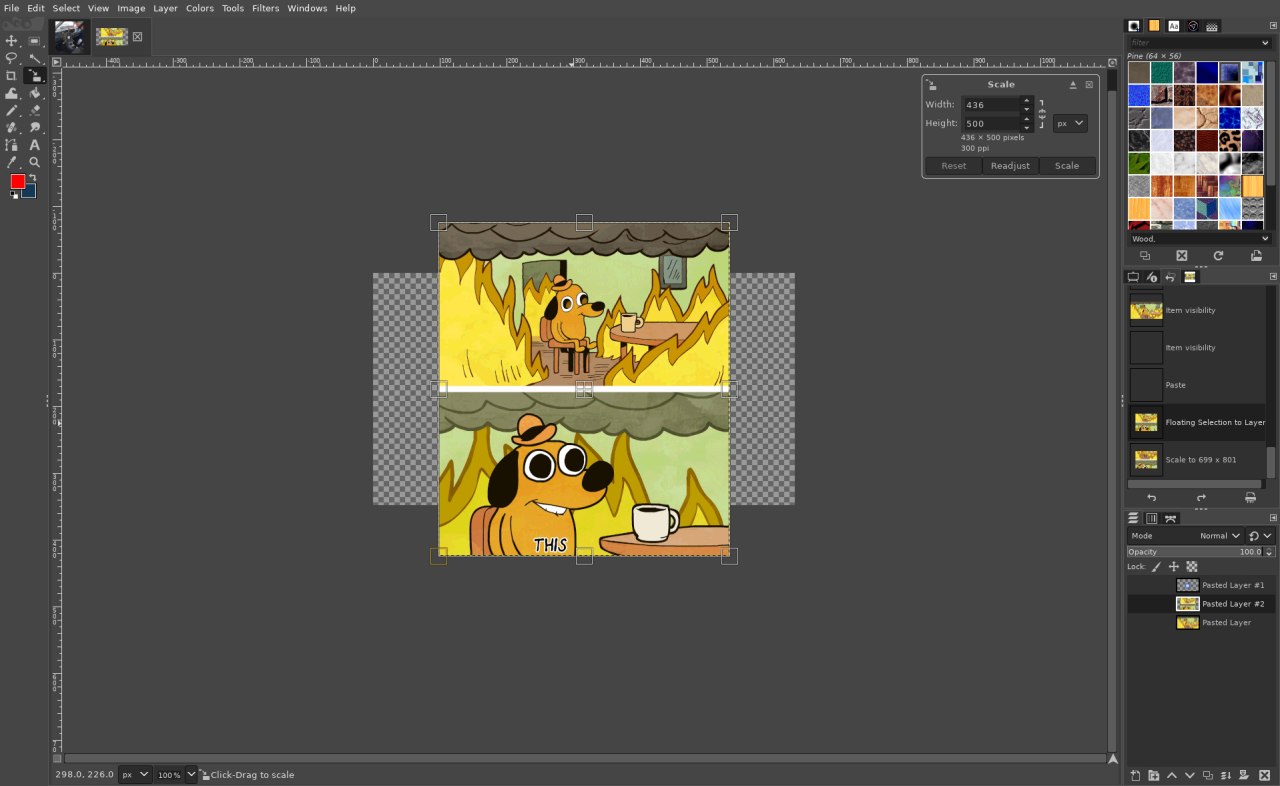Select the Scale transform tool in toolbox
Viewport: 1280px width, 786px height.
35,76
